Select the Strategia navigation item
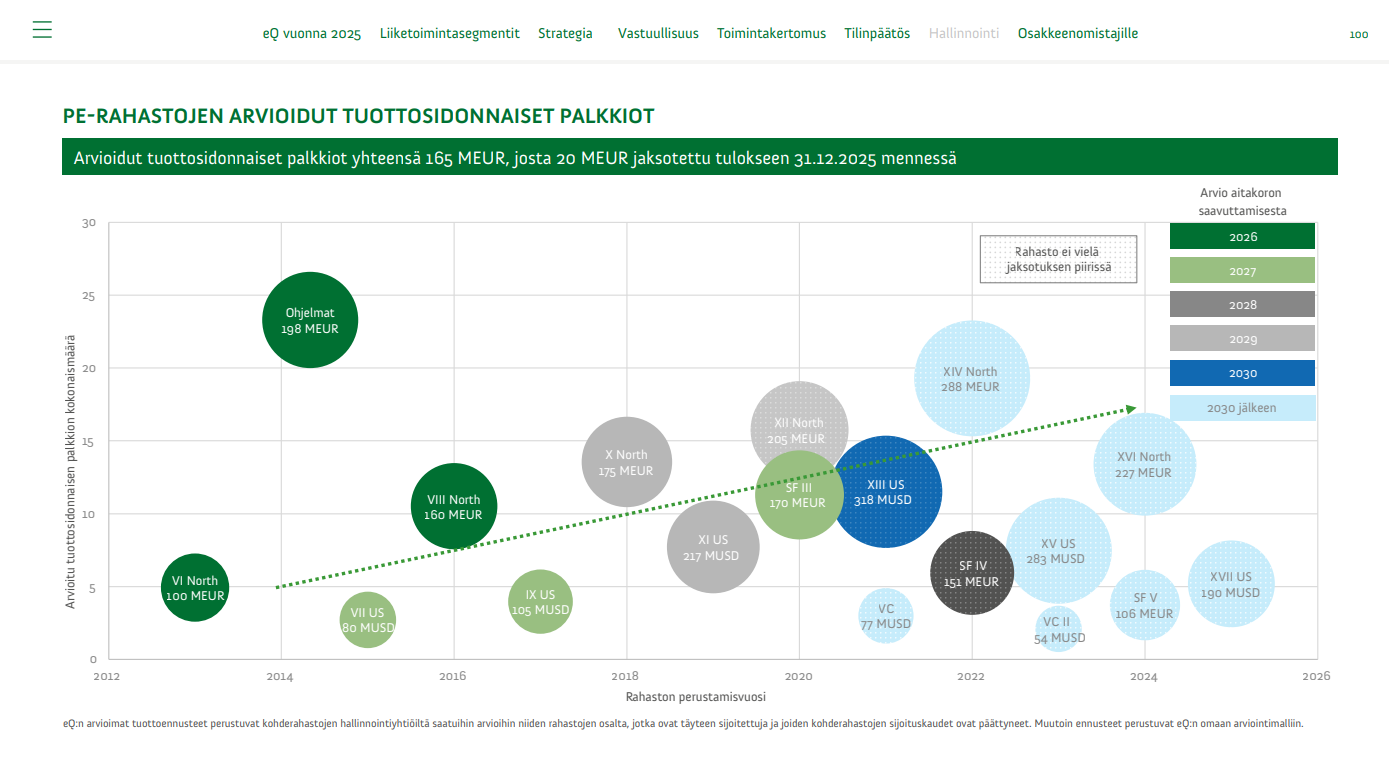1389x769 pixels. click(565, 33)
